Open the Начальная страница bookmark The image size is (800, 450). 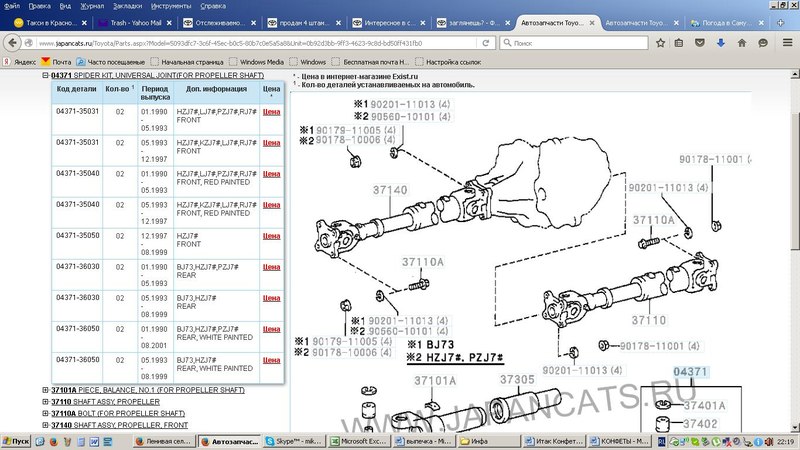click(x=187, y=62)
